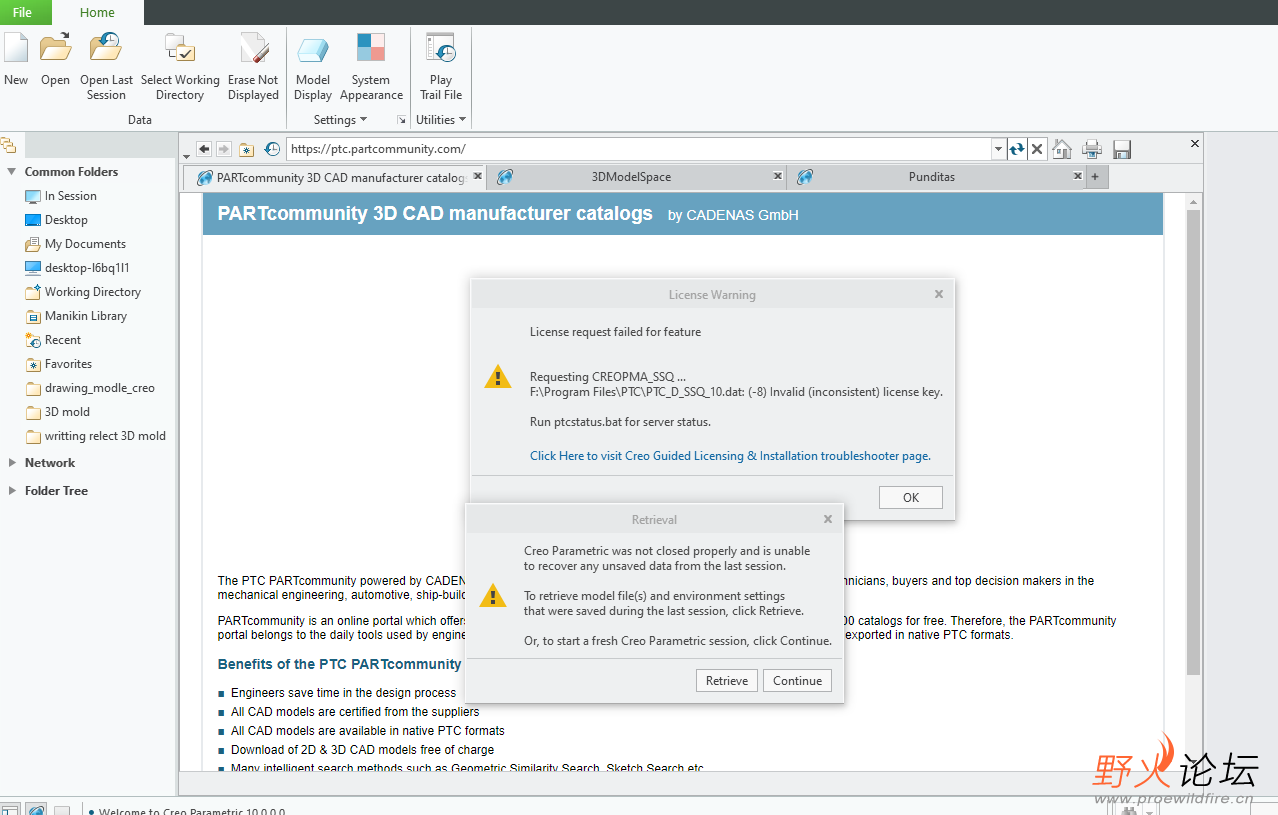Close the PARTcommunity browser tab
The height and width of the screenshot is (815, 1278).
point(477,176)
